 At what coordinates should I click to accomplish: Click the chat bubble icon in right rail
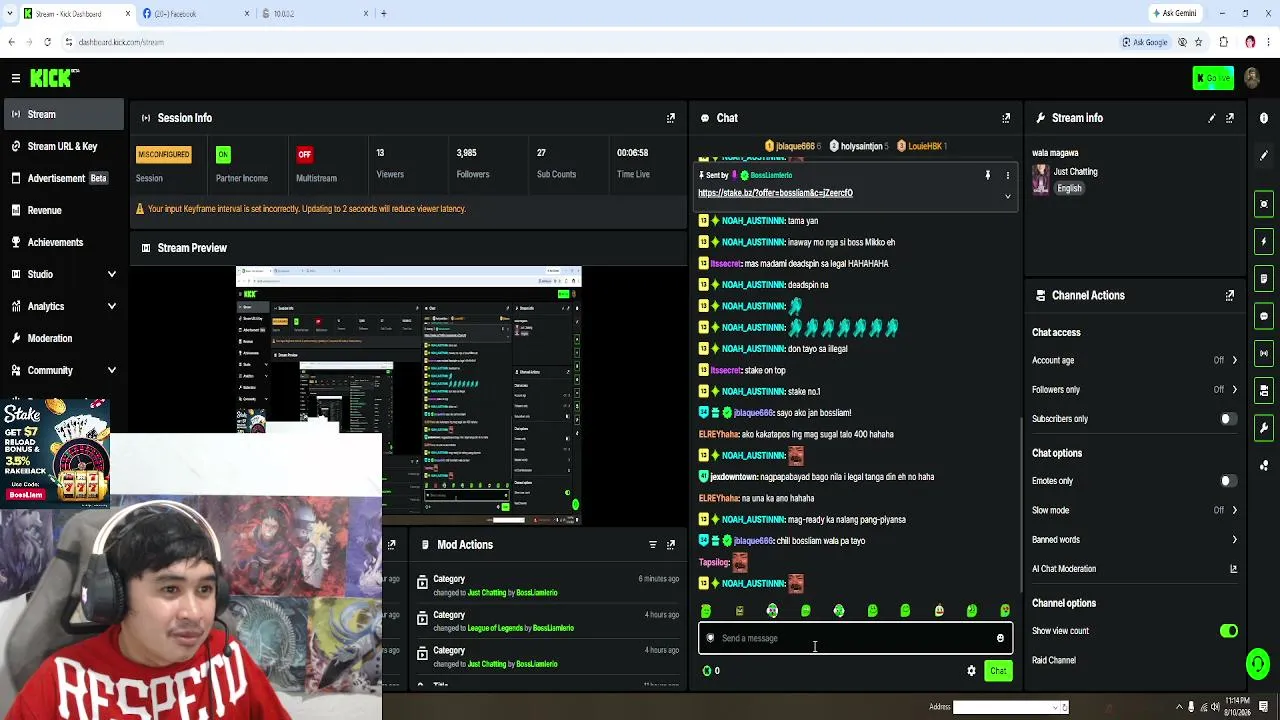click(1264, 316)
